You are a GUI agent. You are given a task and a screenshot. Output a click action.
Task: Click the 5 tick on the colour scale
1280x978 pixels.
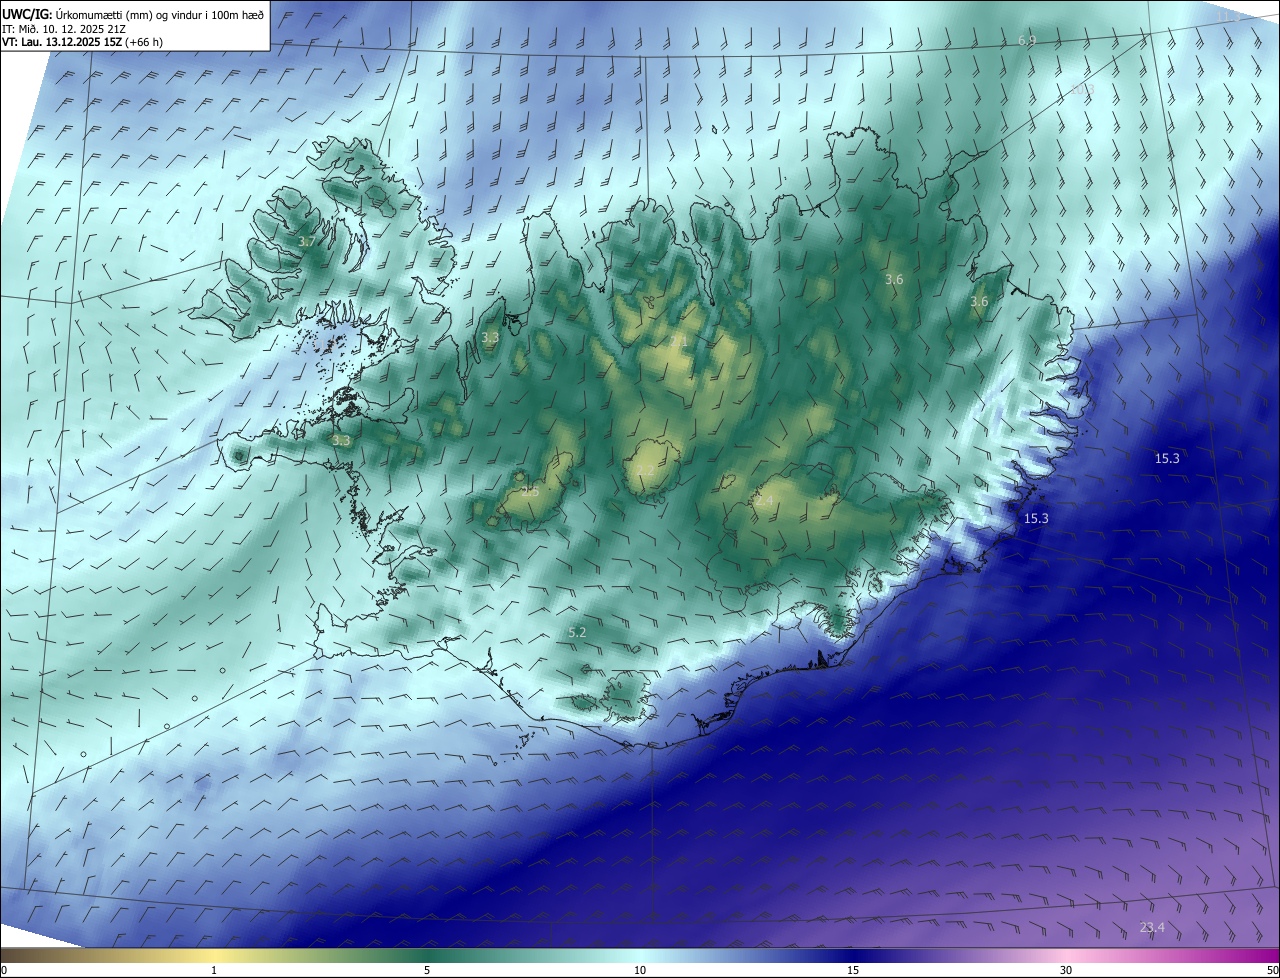pyautogui.click(x=427, y=970)
